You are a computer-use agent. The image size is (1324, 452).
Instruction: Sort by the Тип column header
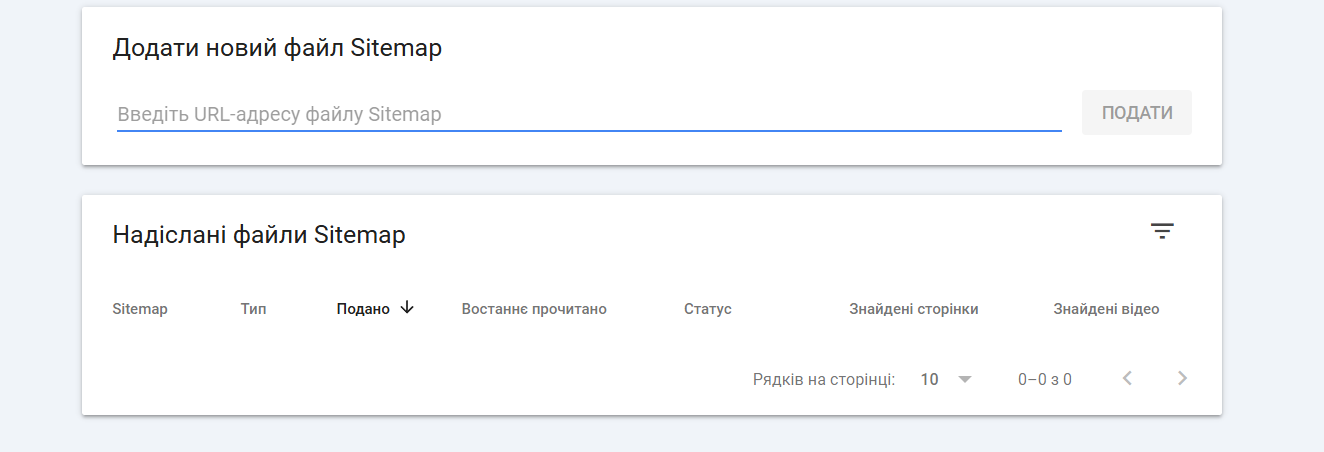(253, 309)
